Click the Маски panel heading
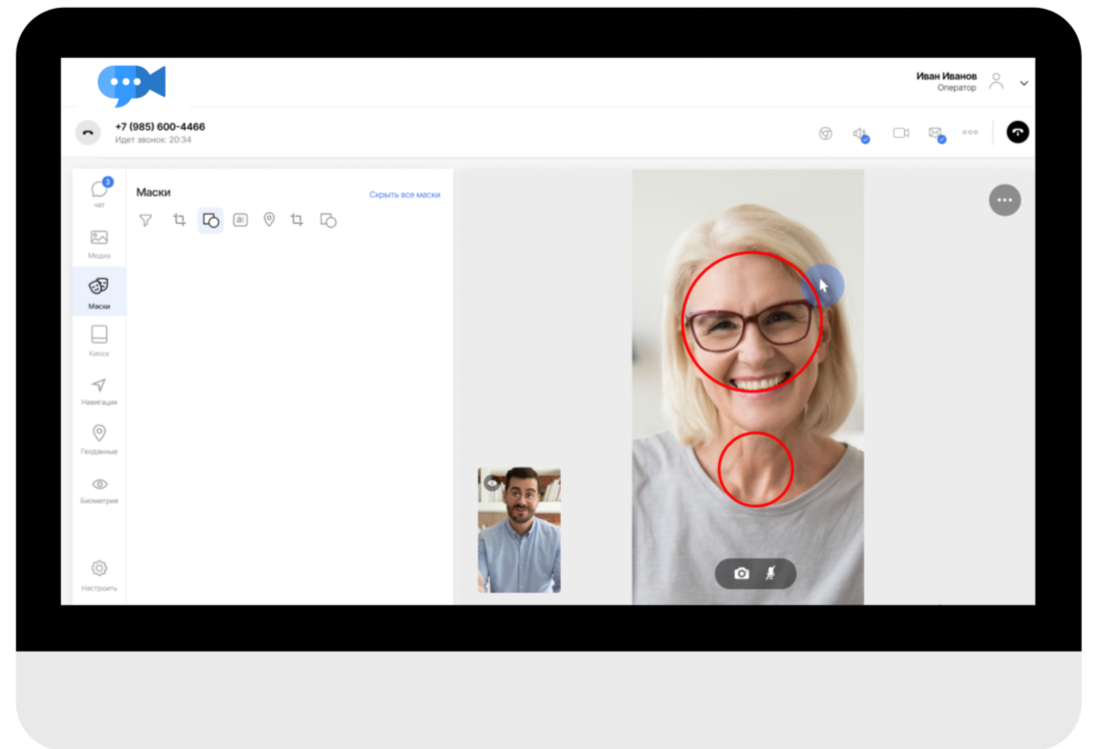The image size is (1100, 749). [x=153, y=192]
